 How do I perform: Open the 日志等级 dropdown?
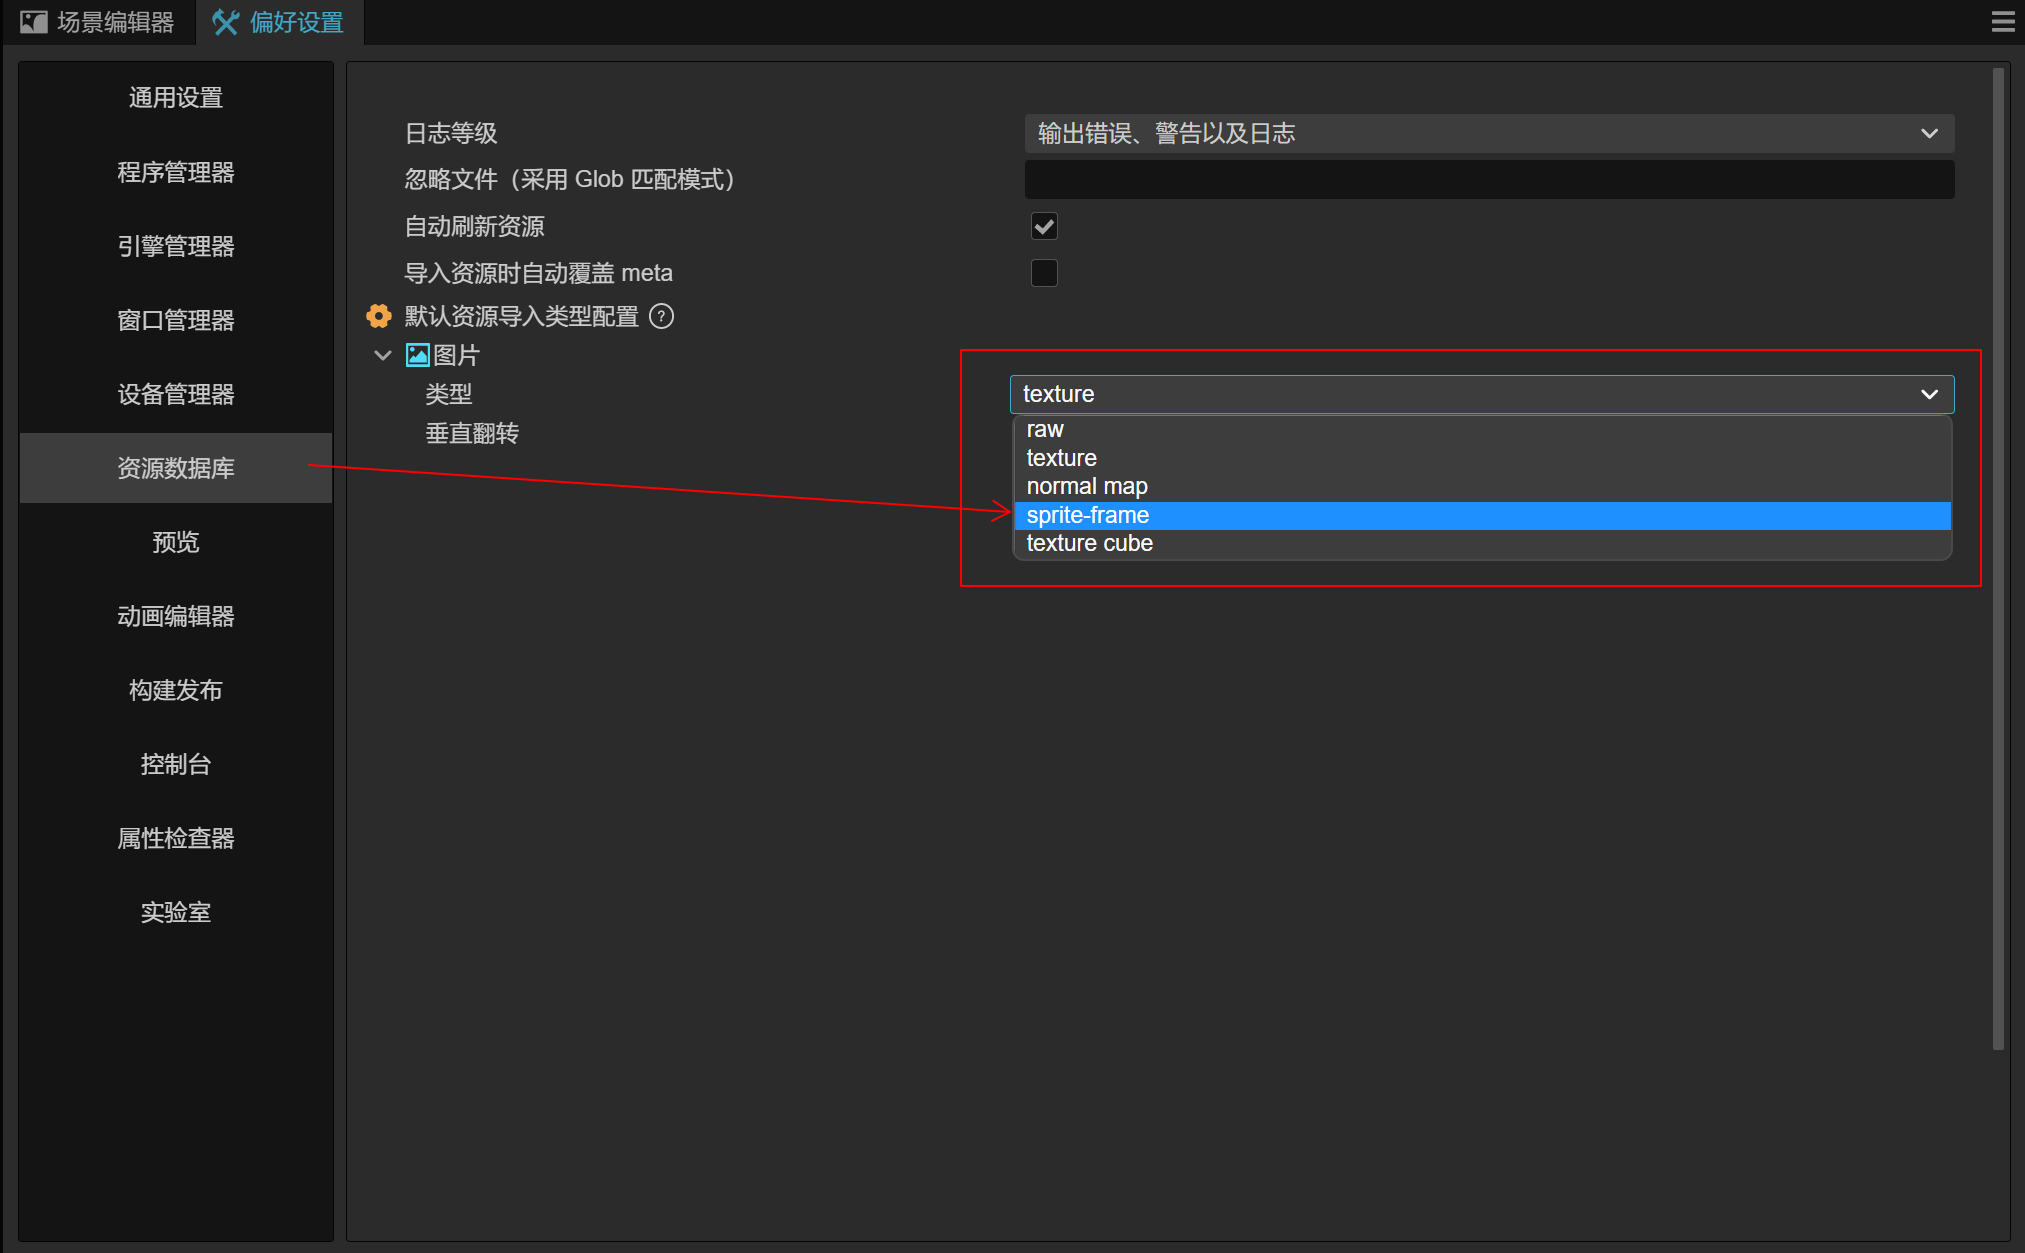1489,133
